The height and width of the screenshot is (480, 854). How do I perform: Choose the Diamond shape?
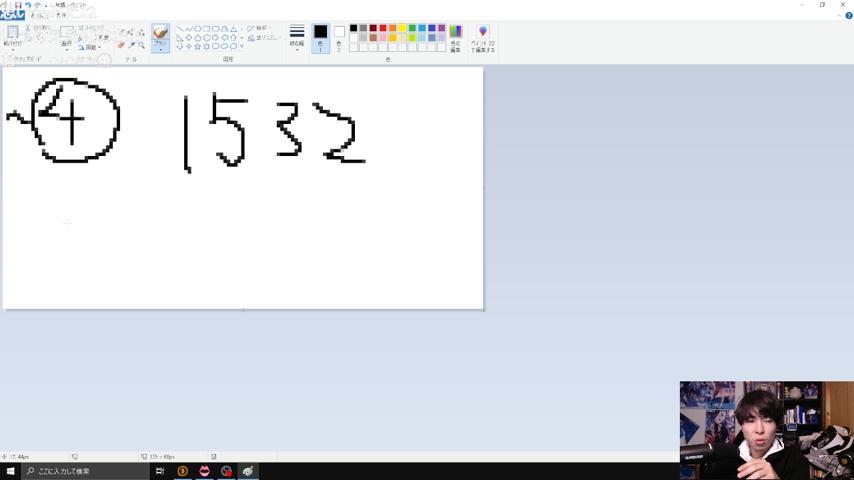click(x=188, y=38)
